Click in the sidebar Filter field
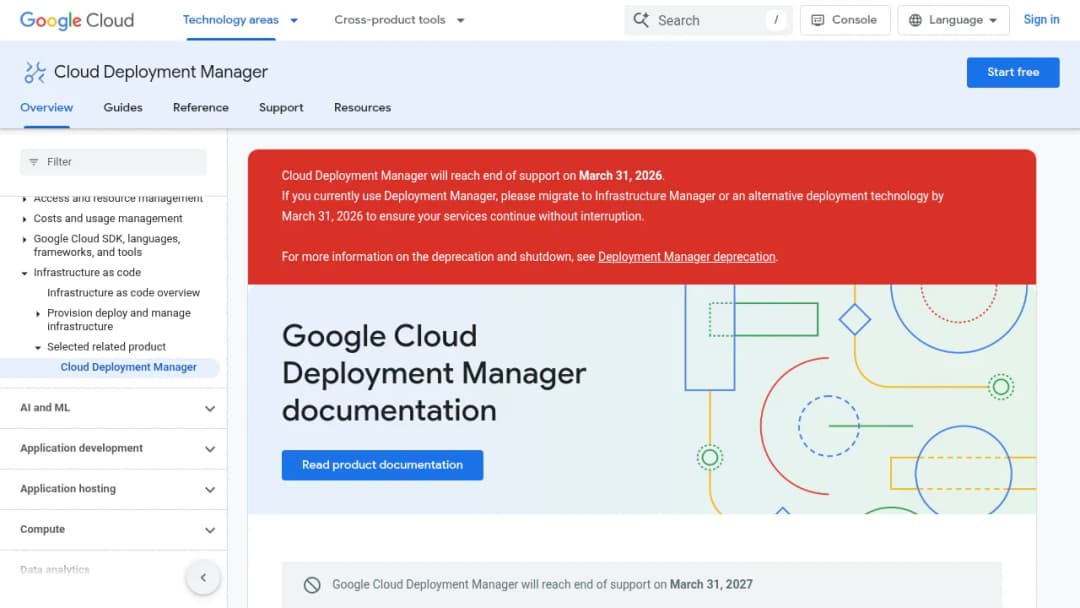Screen dimensions: 1080x608 [113, 162]
